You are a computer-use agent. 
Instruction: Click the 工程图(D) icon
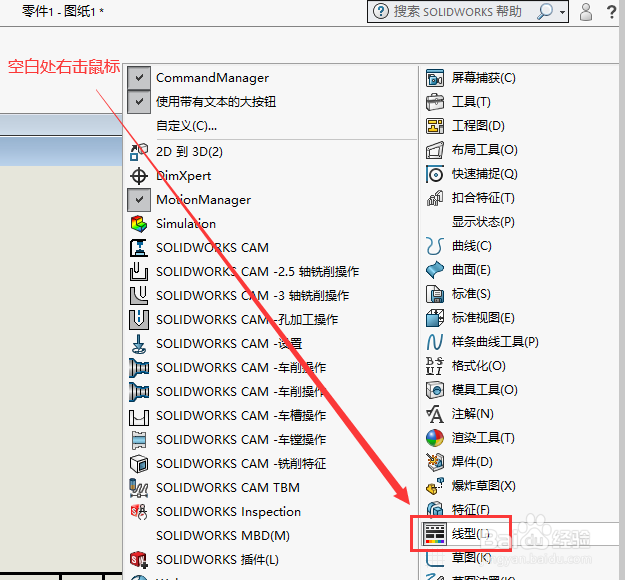pos(435,126)
